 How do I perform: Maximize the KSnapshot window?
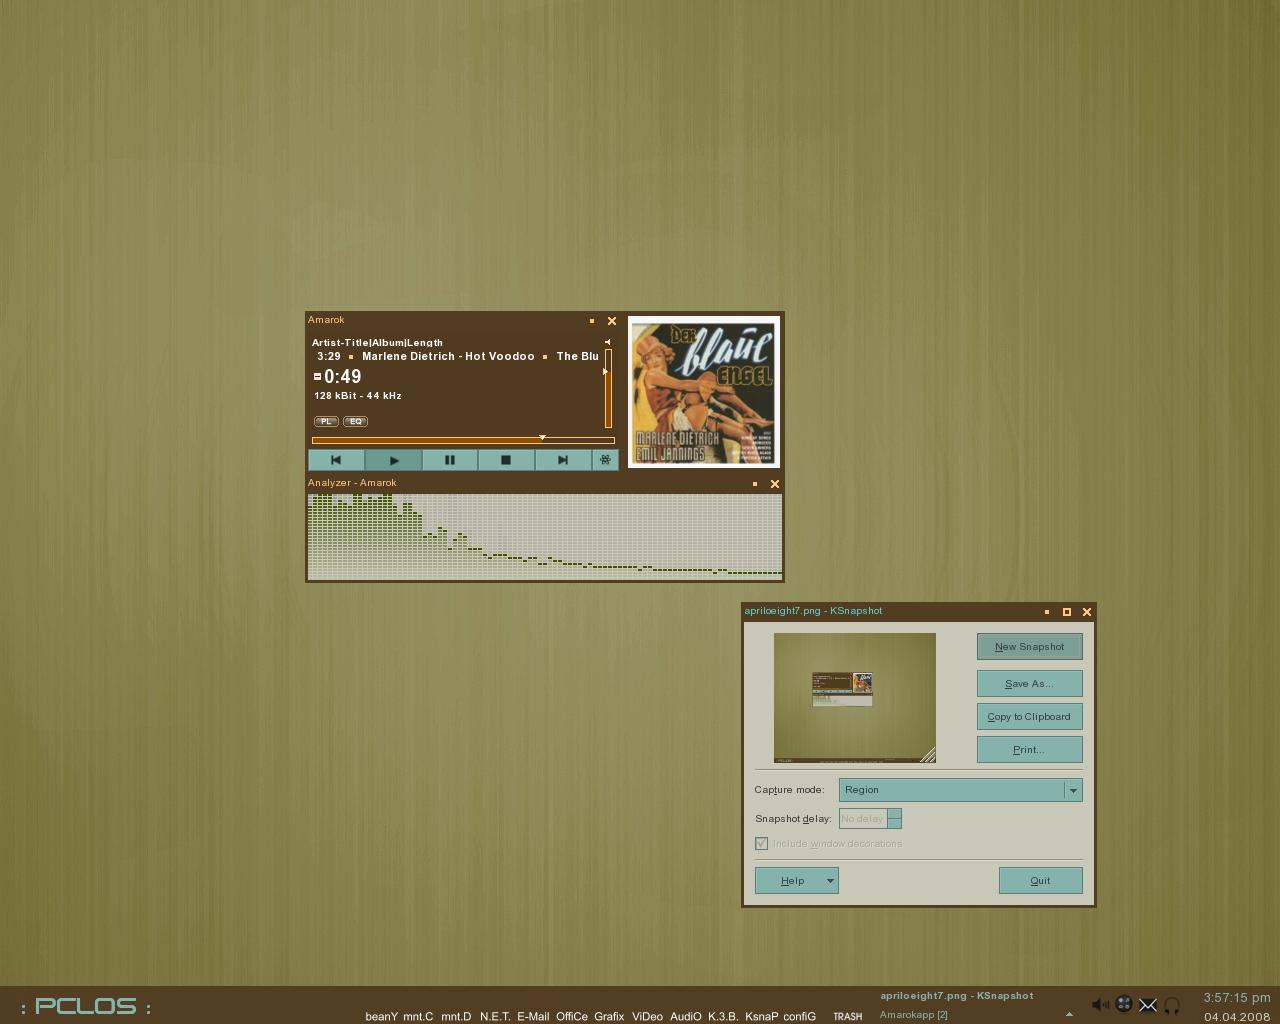coord(1067,612)
